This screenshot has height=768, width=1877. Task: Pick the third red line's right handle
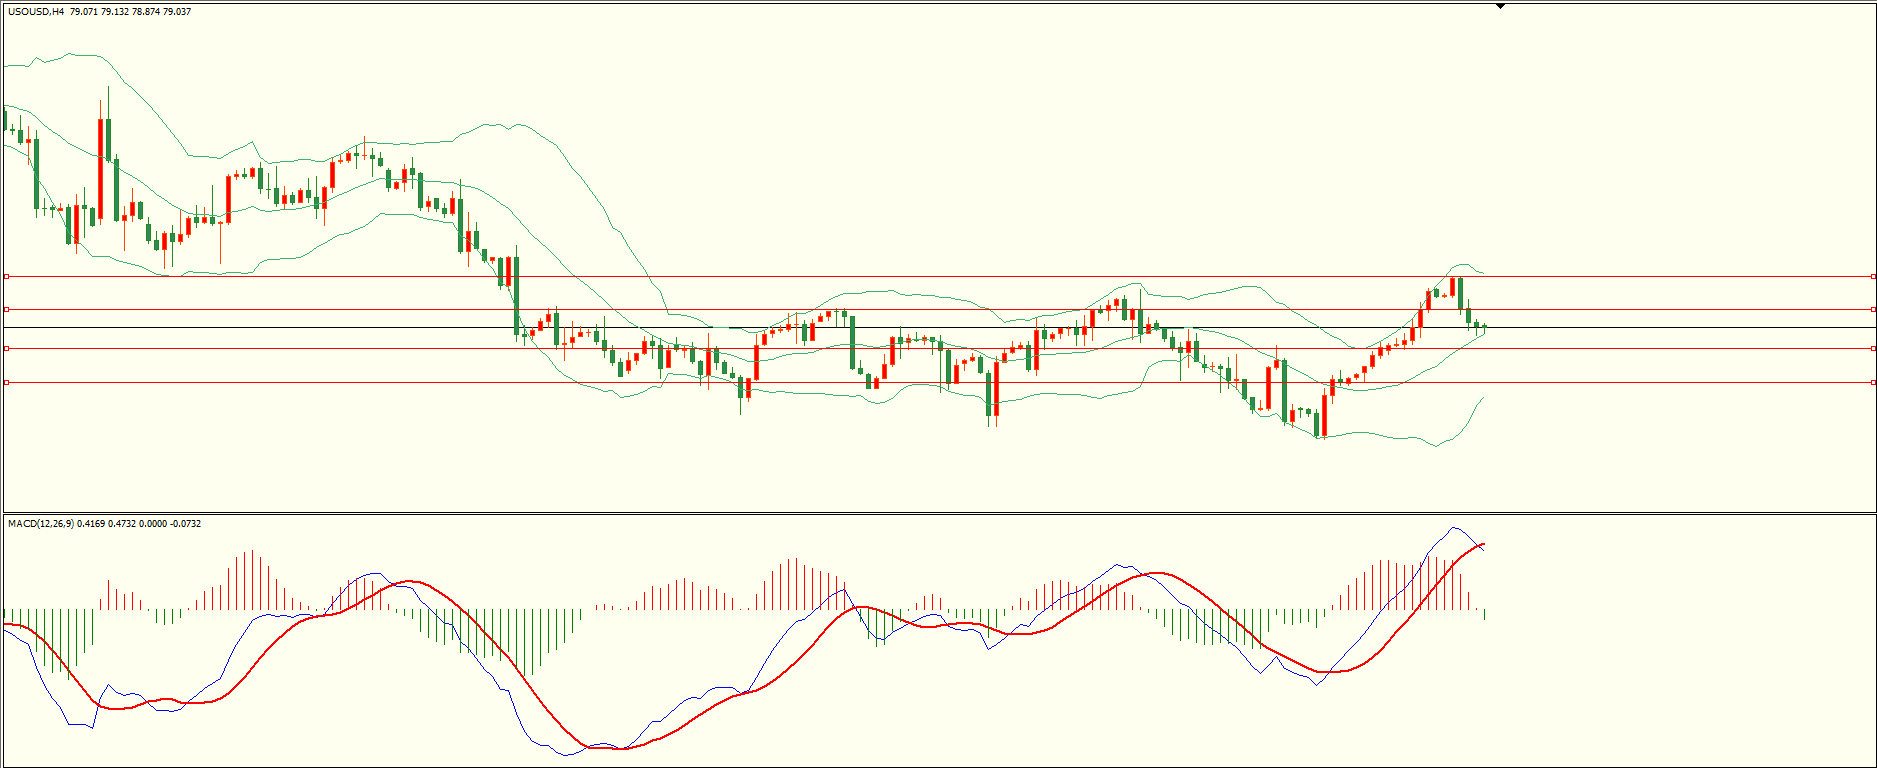click(1872, 348)
